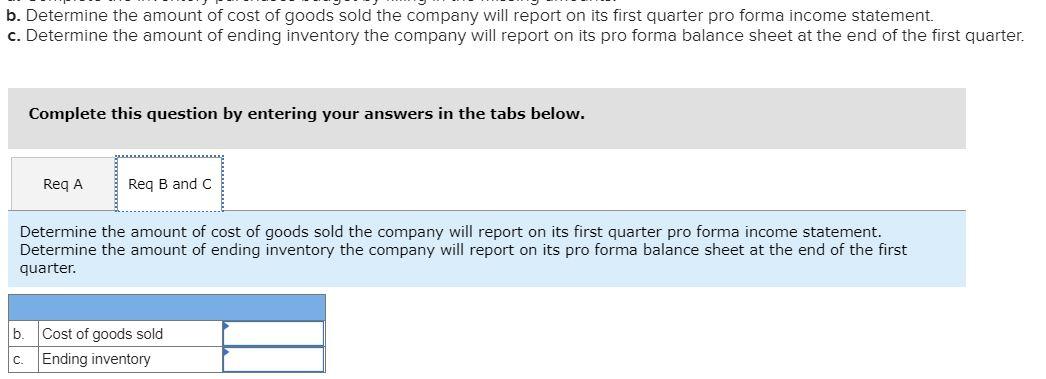Click blue triangle marker in Ending inventory cell
The height and width of the screenshot is (379, 1046).
pos(226,351)
